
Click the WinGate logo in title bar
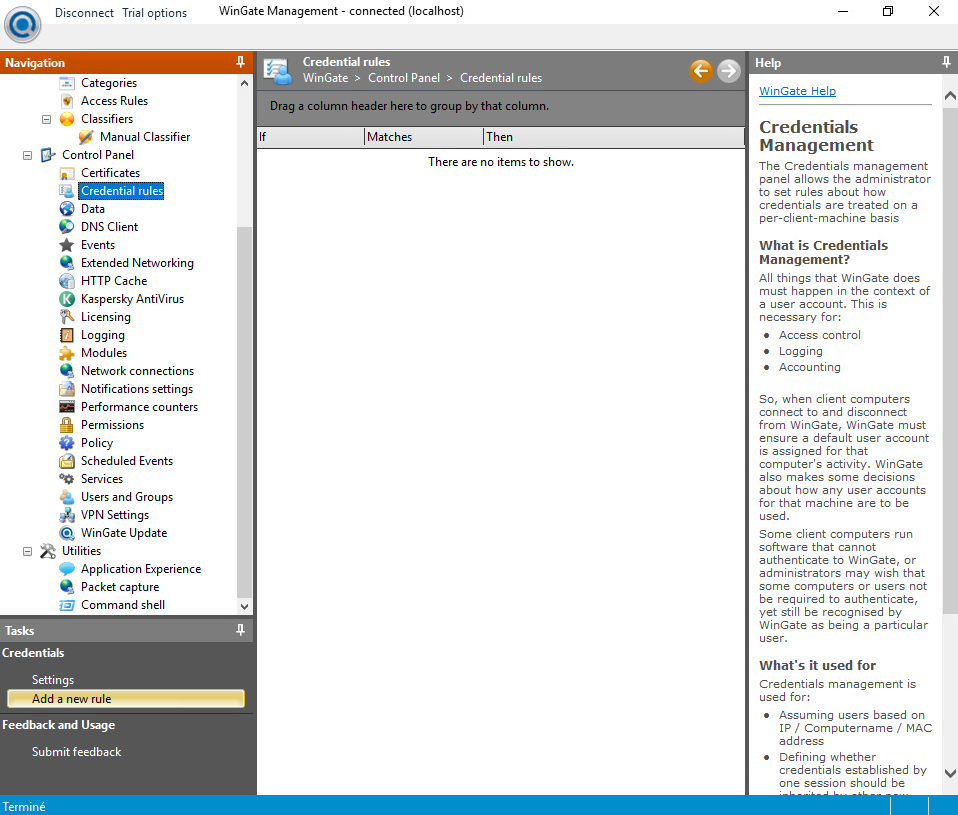click(23, 24)
